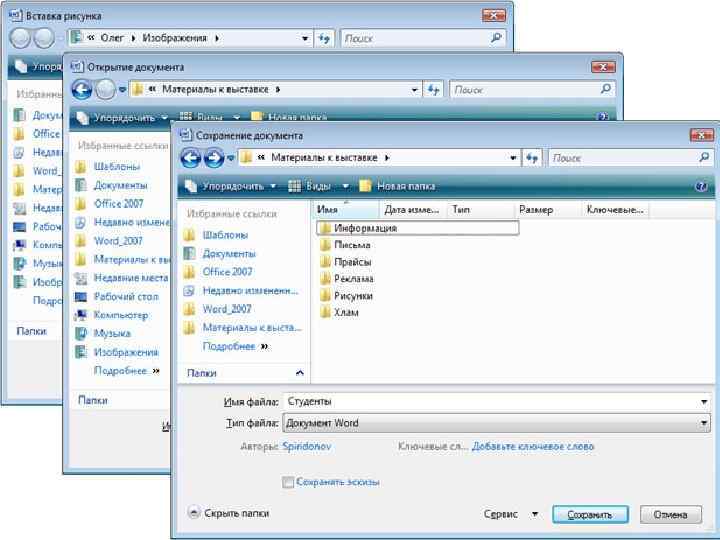Viewport: 720px width, 540px height.
Task: Expand address bar dropdown in Save dialog
Action: point(513,158)
